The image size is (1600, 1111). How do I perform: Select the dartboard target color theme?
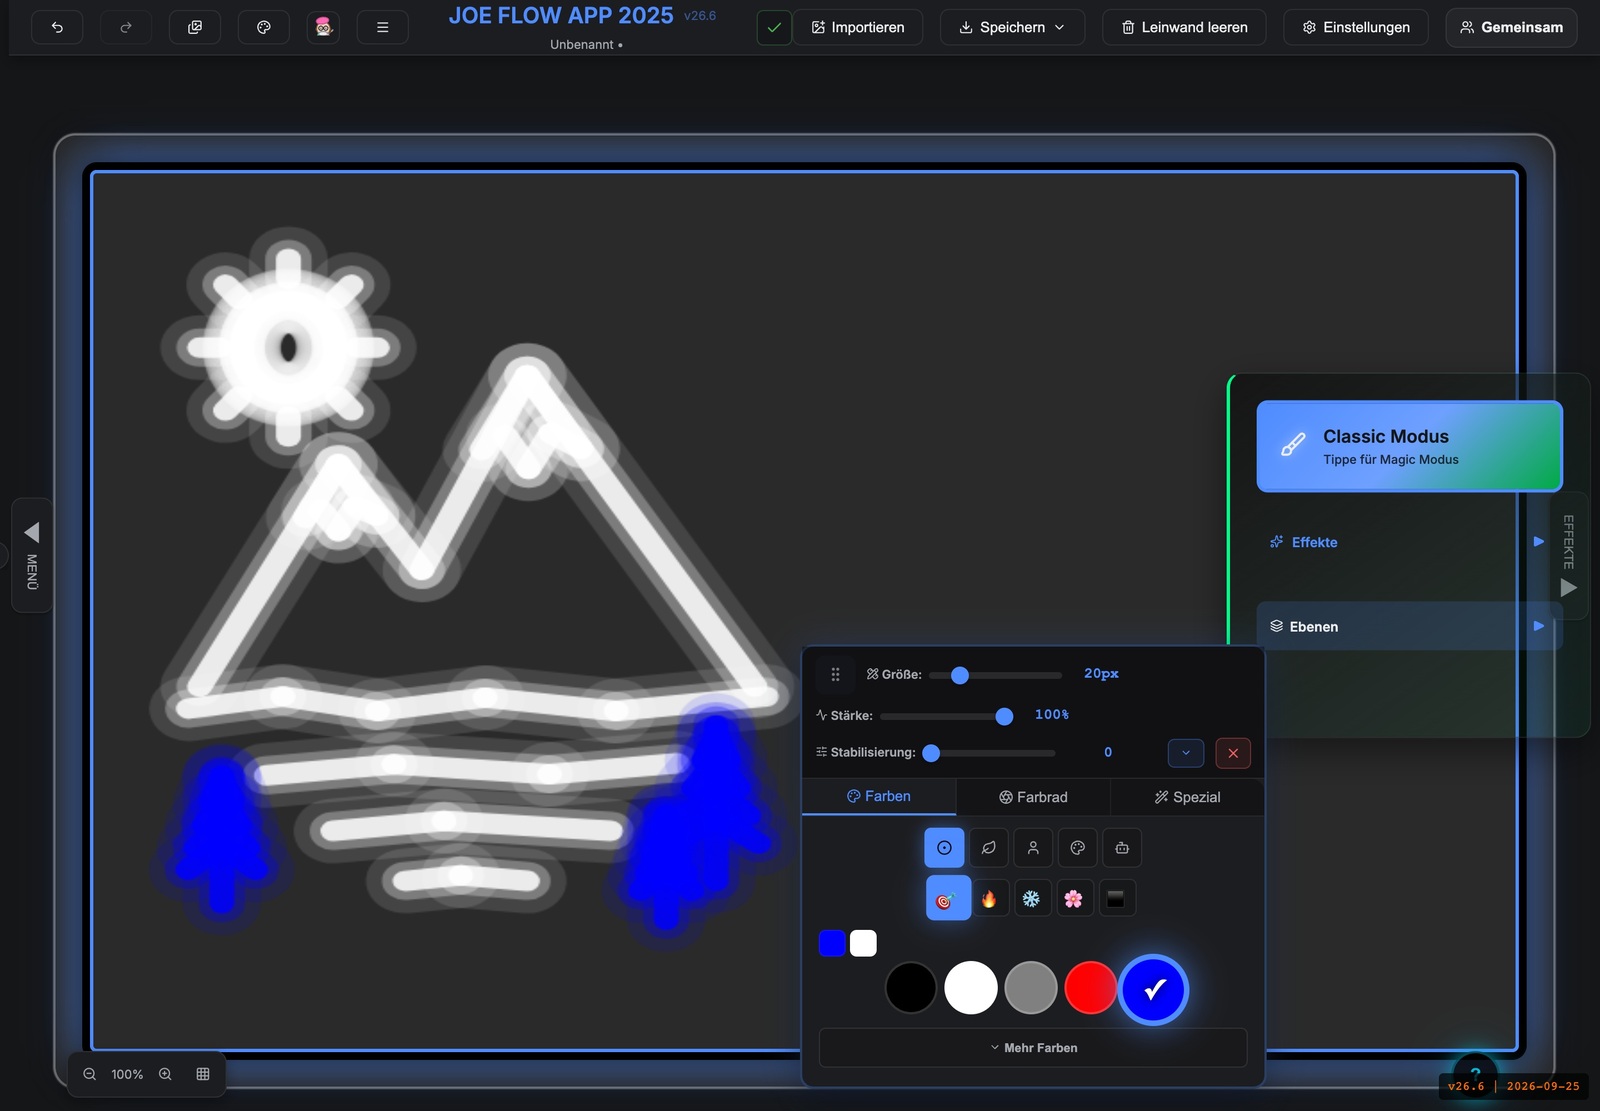[948, 898]
